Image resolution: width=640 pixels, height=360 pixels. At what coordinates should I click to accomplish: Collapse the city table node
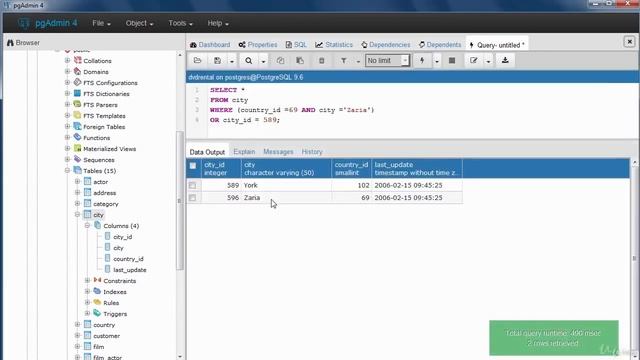click(x=77, y=214)
